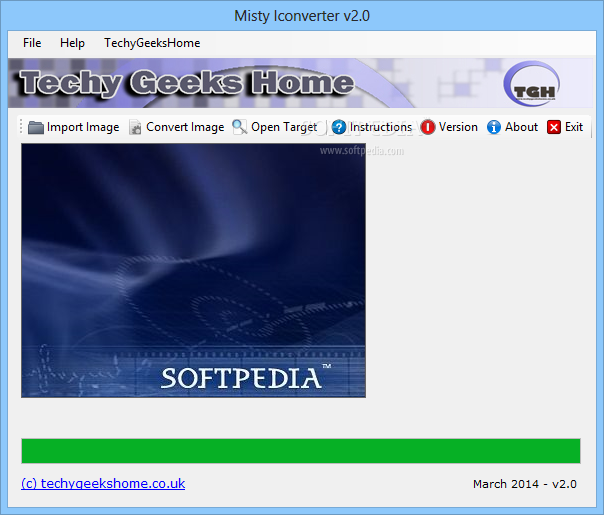
Task: Click the Convert Image icon
Action: pyautogui.click(x=135, y=127)
